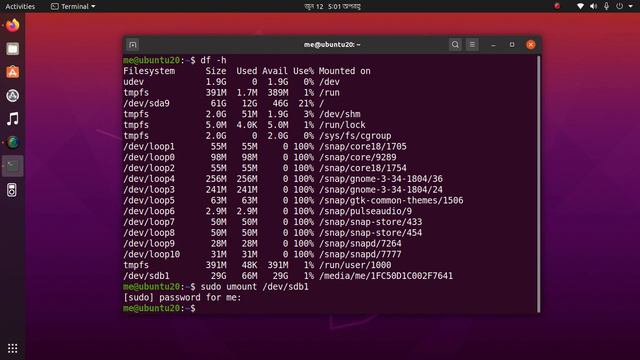This screenshot has width=640, height=360.
Task: Click the terminal title me@ubuntu20
Action: pyautogui.click(x=332, y=44)
